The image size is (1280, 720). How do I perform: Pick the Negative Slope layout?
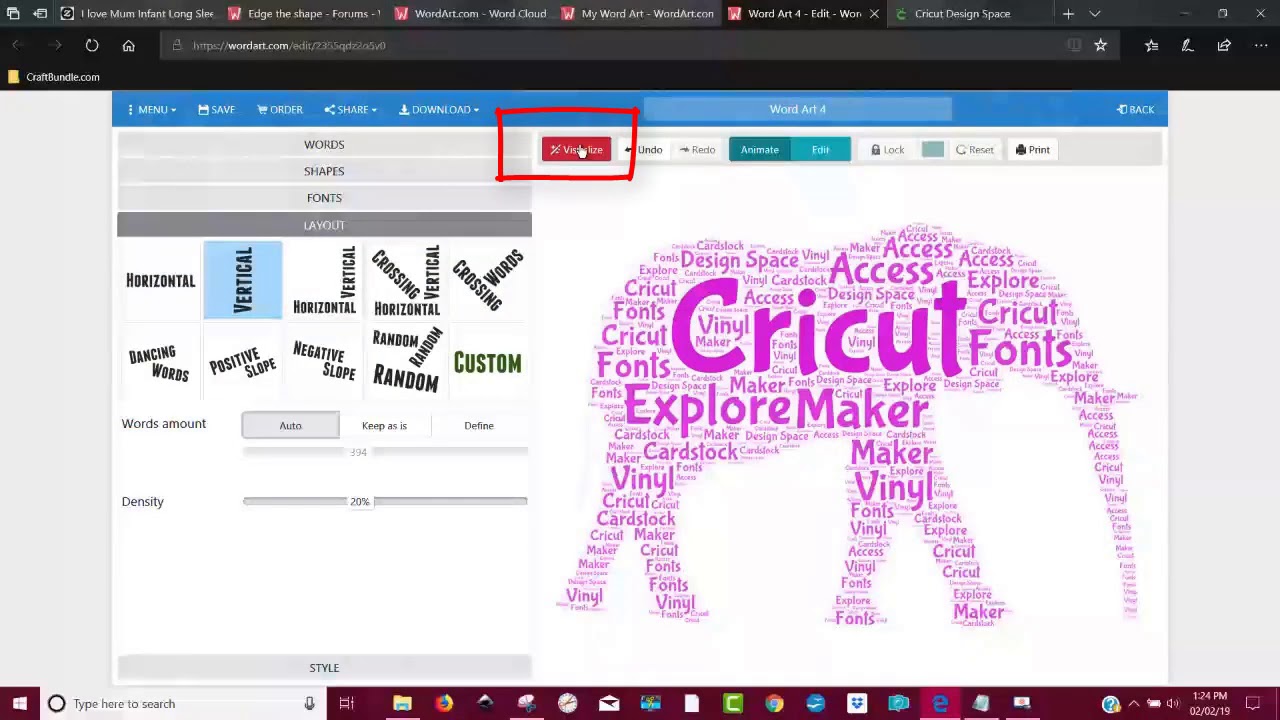(x=324, y=363)
